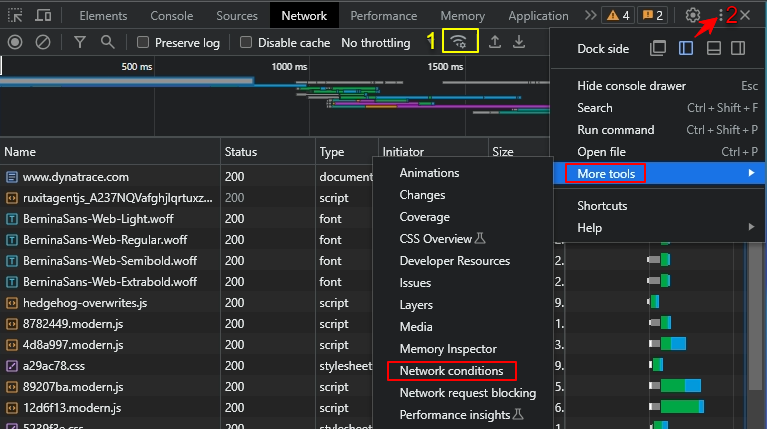This screenshot has height=429, width=767.
Task: Expand the Help submenu
Action: (x=590, y=227)
